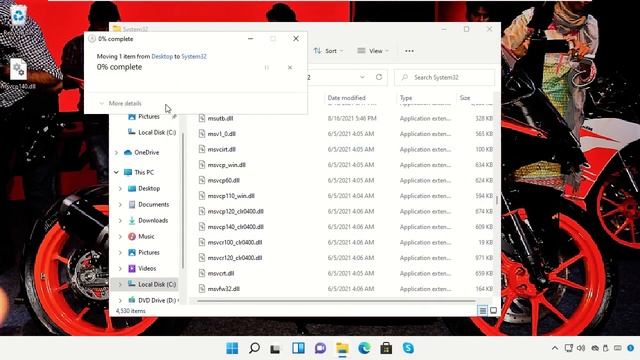This screenshot has width=640, height=360.
Task: Switch to Details view layout icon
Action: click(482, 311)
